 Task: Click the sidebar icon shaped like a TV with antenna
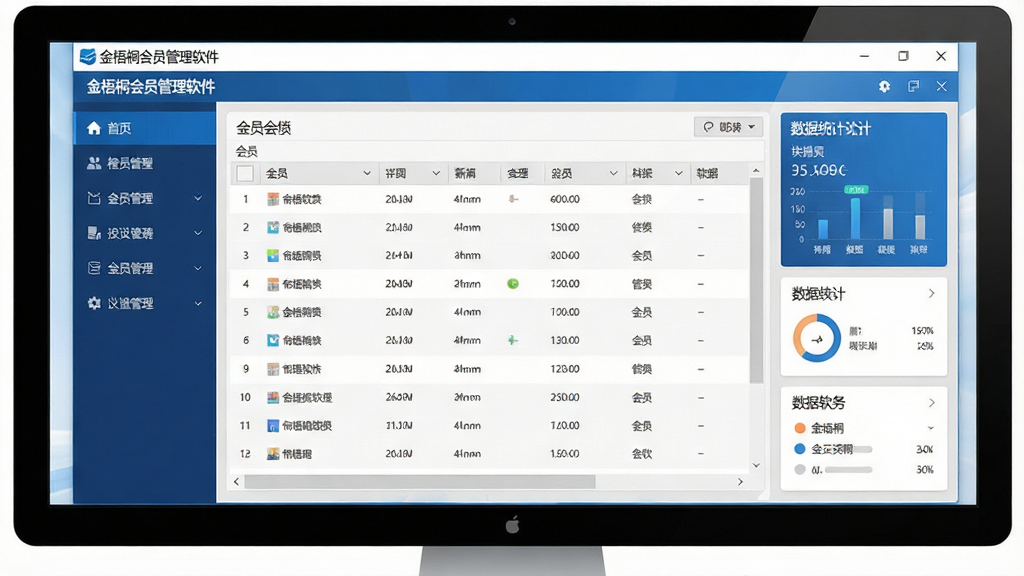(94, 198)
